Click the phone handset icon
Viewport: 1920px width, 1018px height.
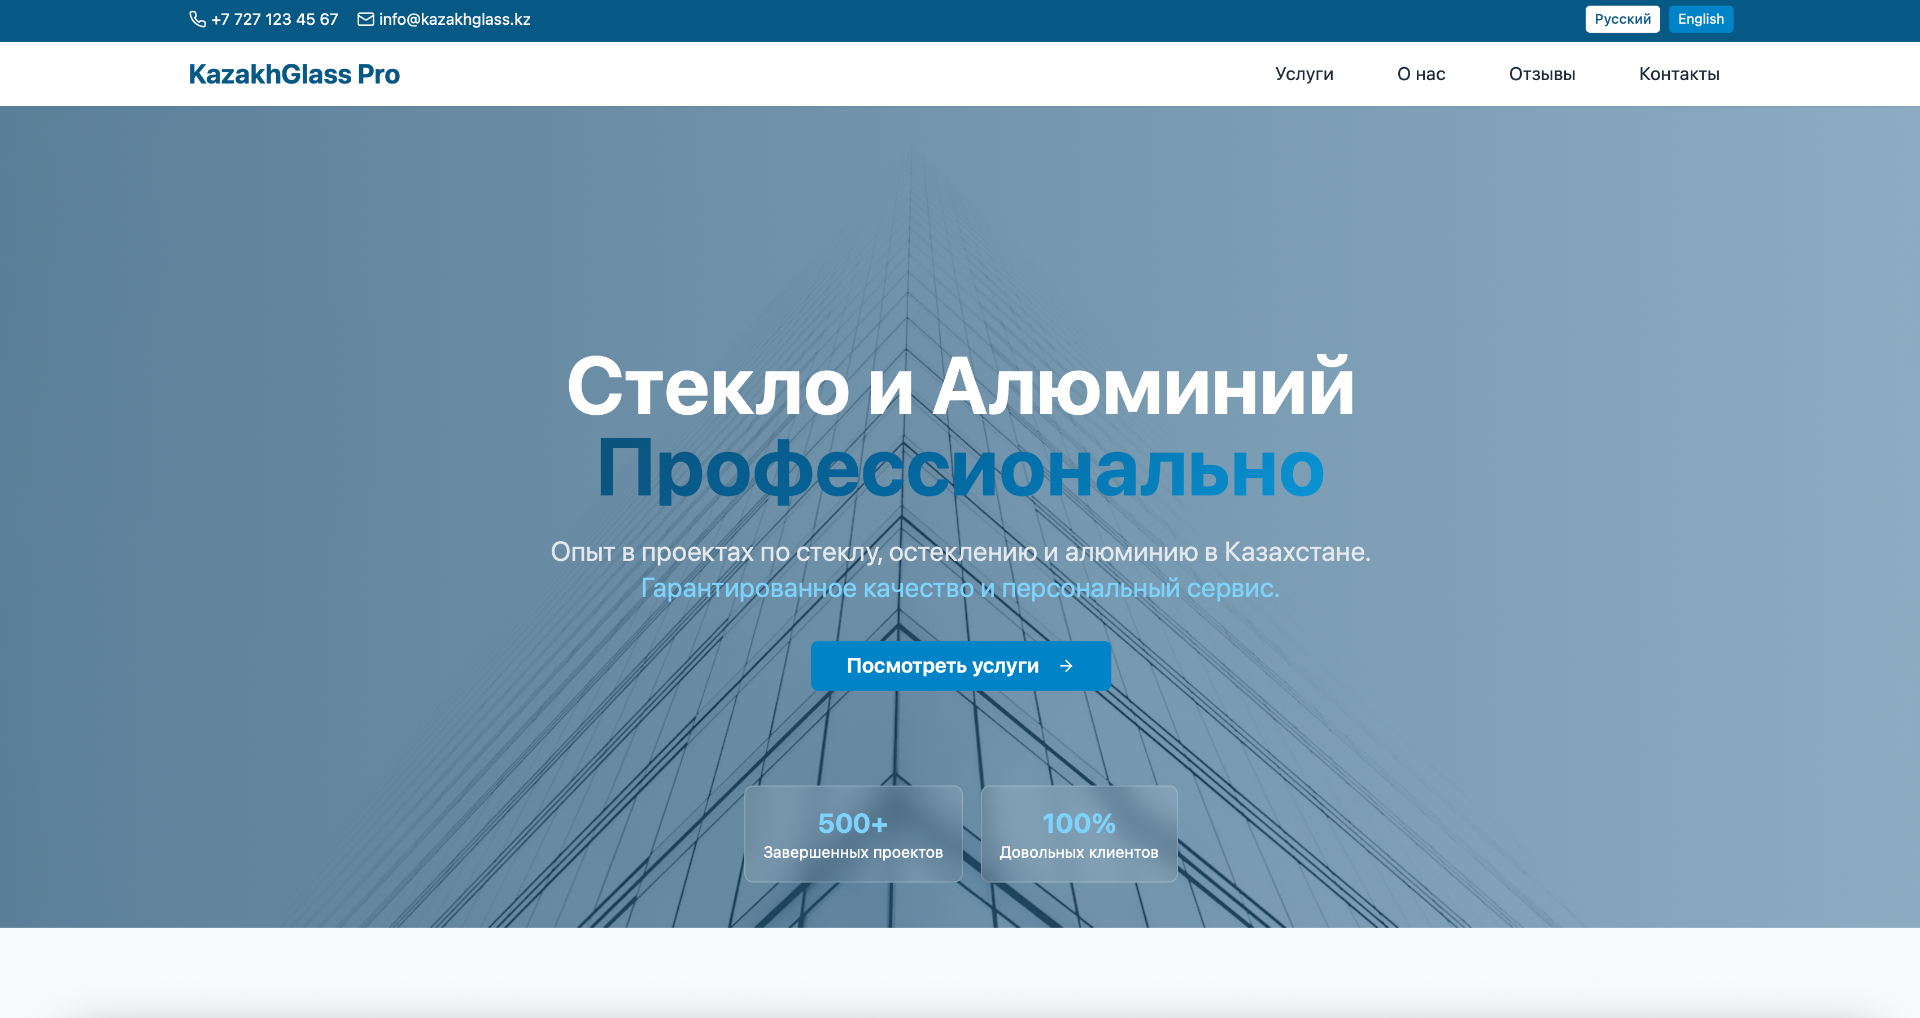pos(197,19)
